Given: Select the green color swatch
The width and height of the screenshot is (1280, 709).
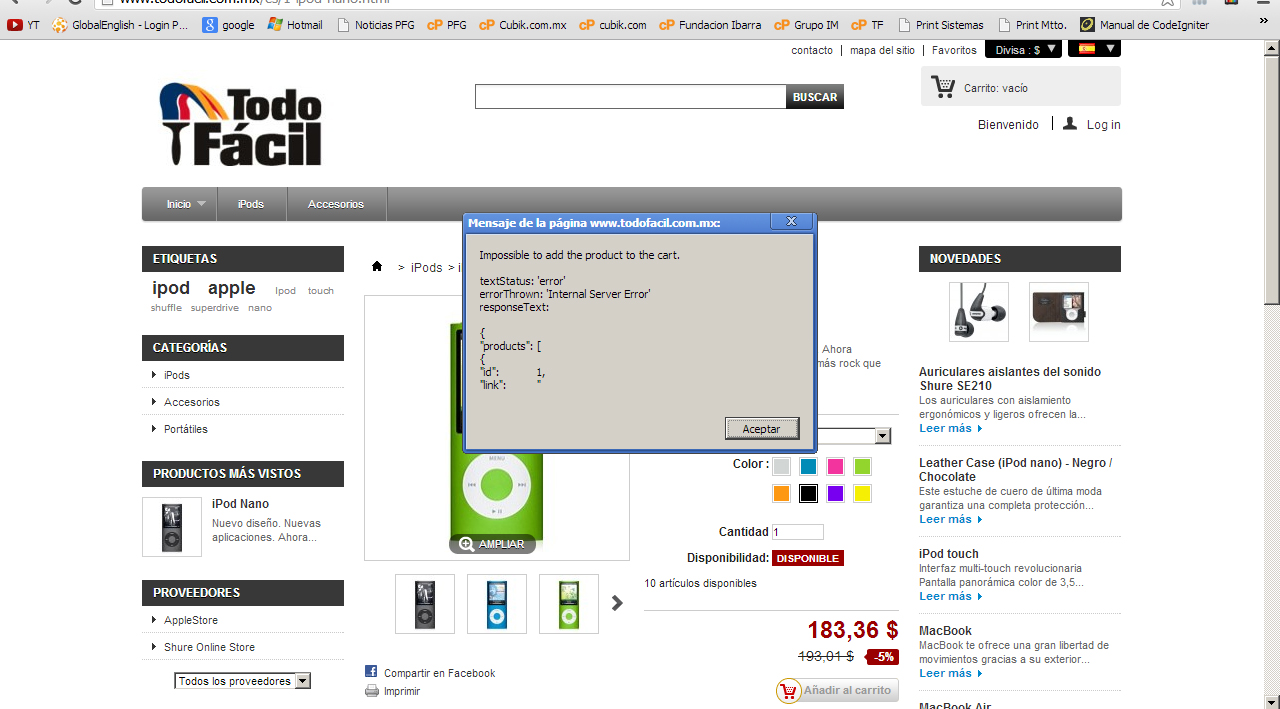Looking at the screenshot, I should pyautogui.click(x=862, y=466).
